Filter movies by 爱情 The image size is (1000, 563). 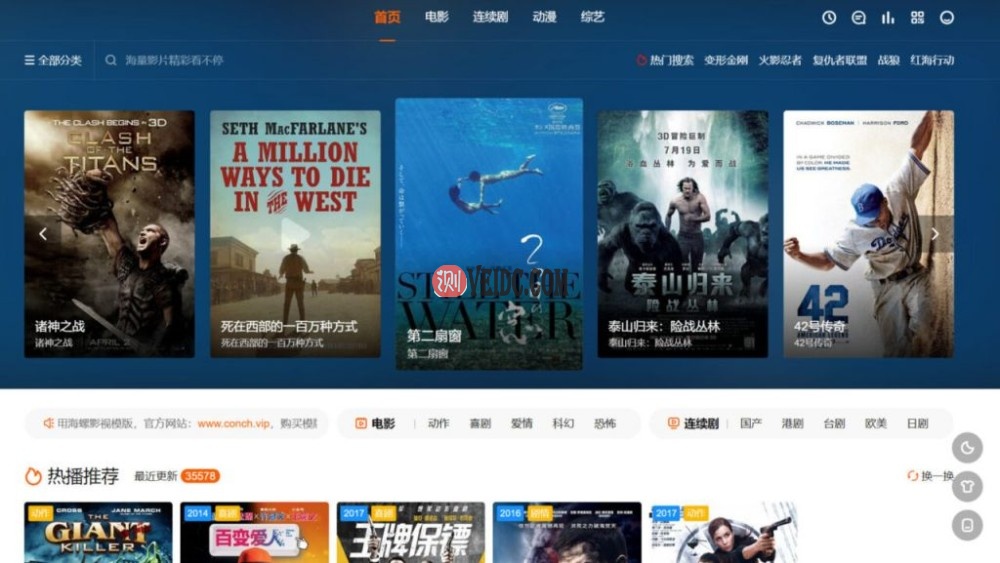coord(522,423)
